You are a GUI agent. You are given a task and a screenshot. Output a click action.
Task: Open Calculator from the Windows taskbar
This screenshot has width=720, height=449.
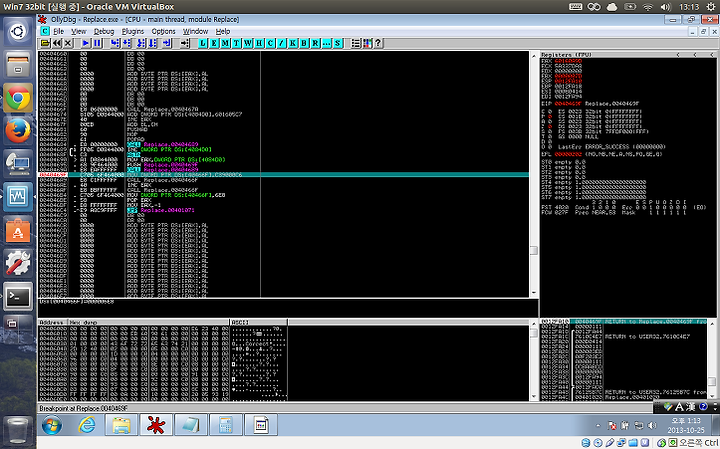(x=225, y=425)
